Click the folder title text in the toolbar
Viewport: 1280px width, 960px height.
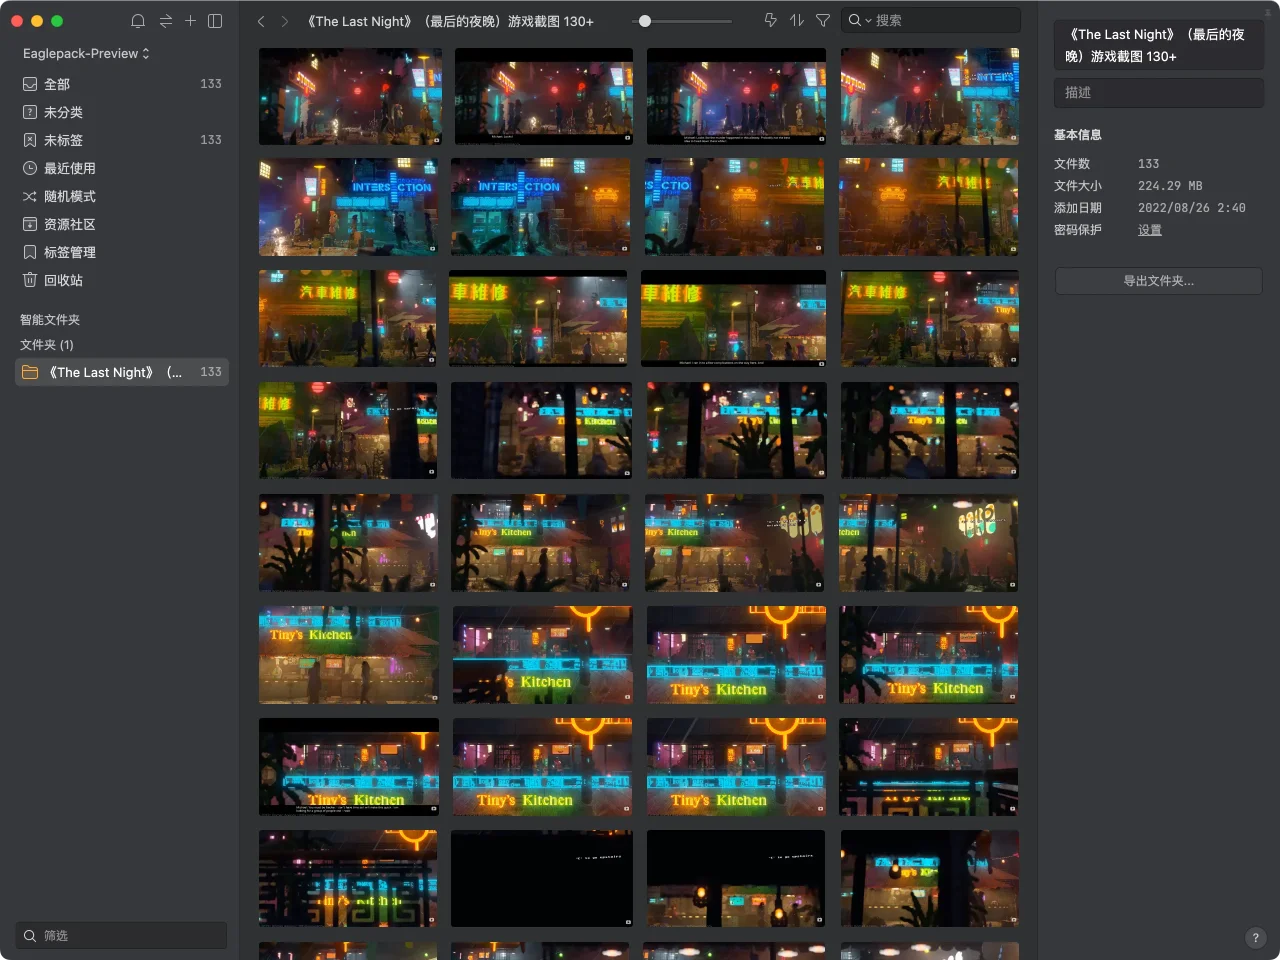point(450,21)
